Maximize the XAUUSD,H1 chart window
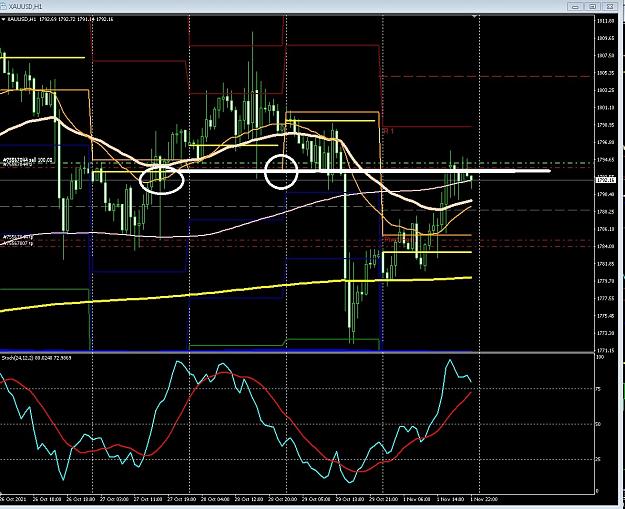 (x=592, y=7)
